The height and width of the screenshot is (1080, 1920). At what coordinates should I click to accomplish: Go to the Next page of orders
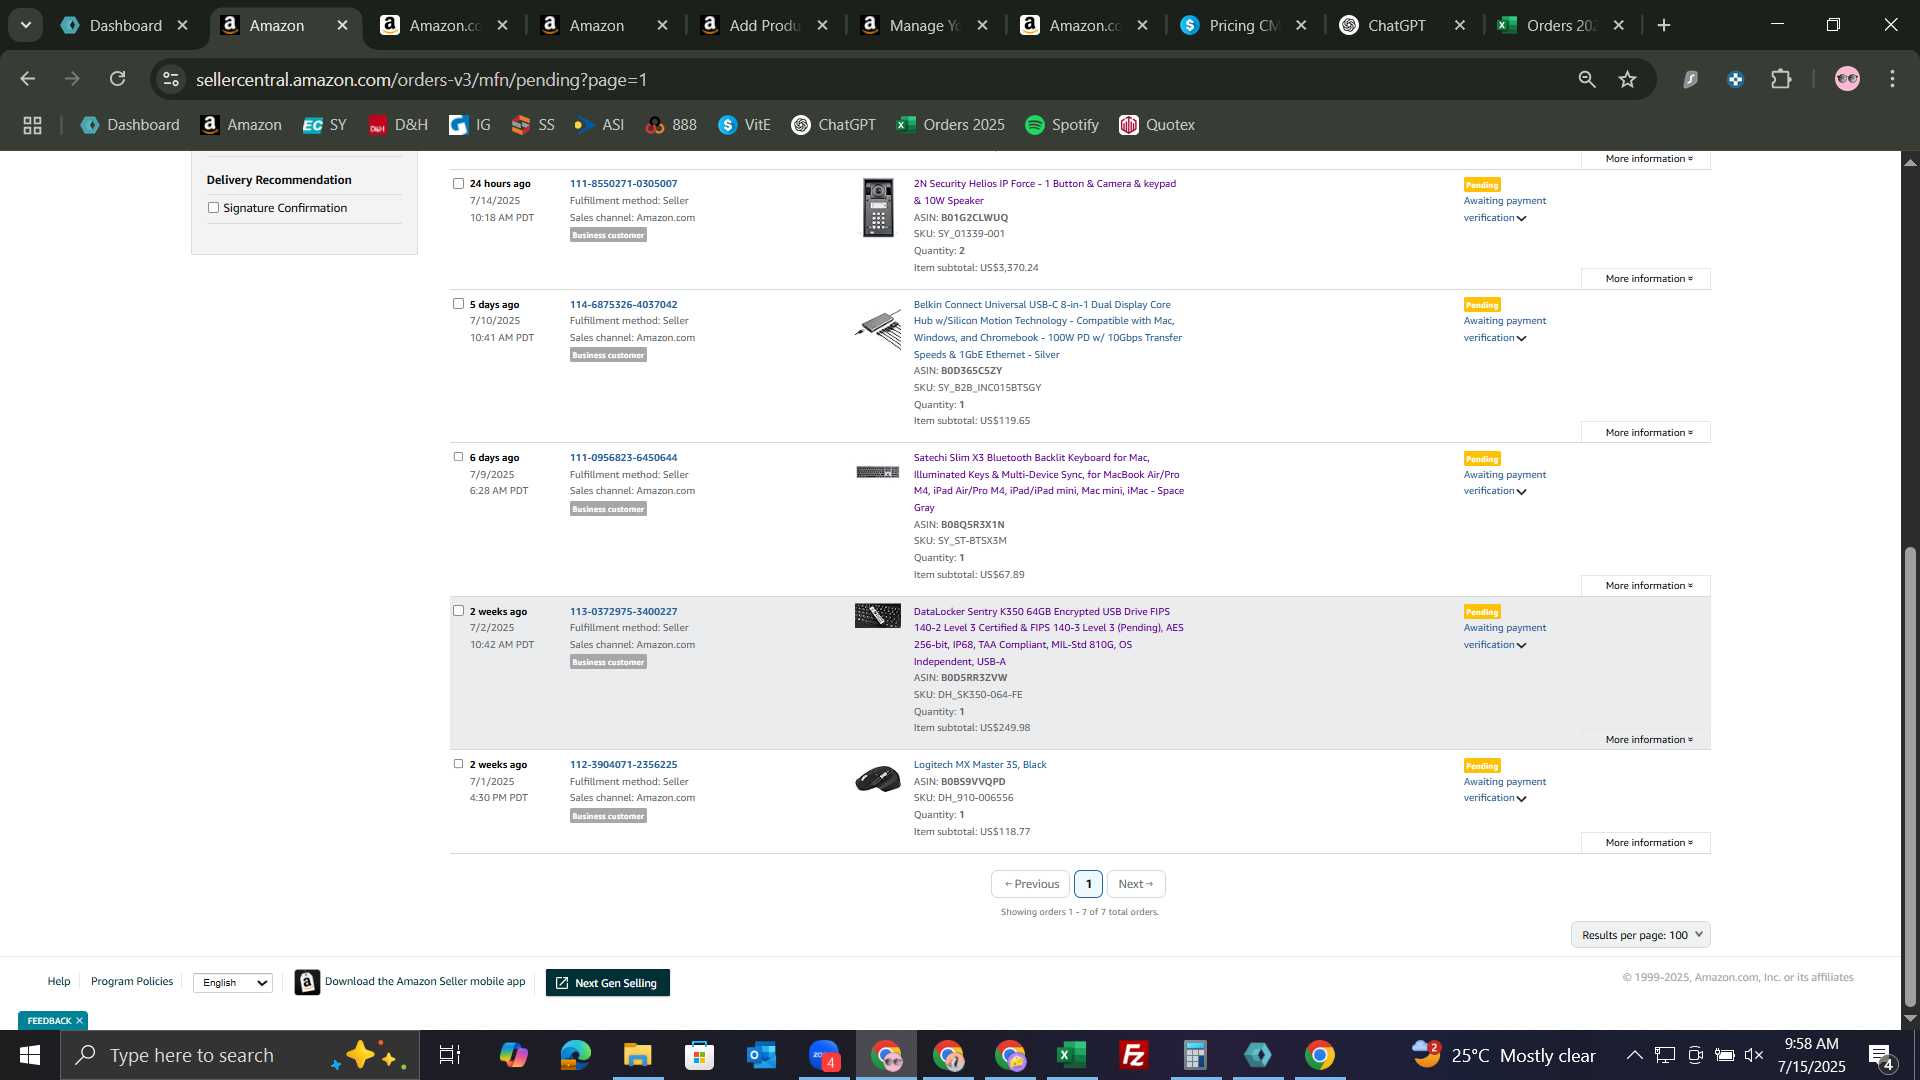[1135, 884]
